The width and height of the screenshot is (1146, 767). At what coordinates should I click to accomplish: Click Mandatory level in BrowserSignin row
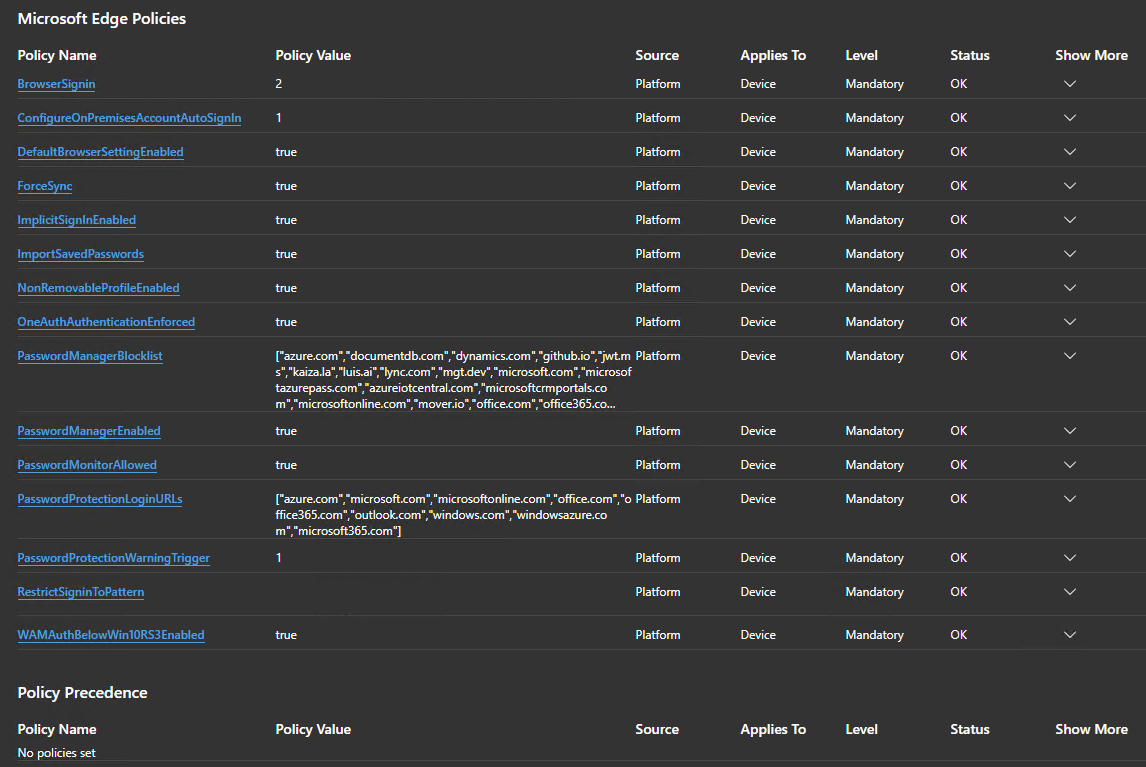point(875,84)
